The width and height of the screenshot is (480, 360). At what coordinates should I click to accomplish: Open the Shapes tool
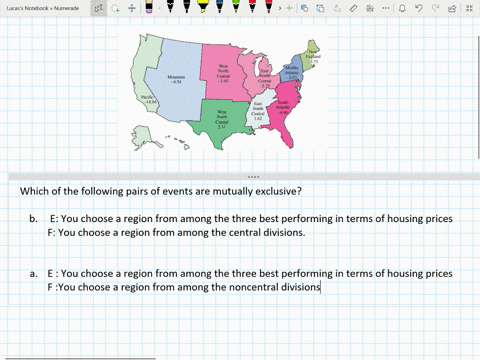(x=304, y=8)
